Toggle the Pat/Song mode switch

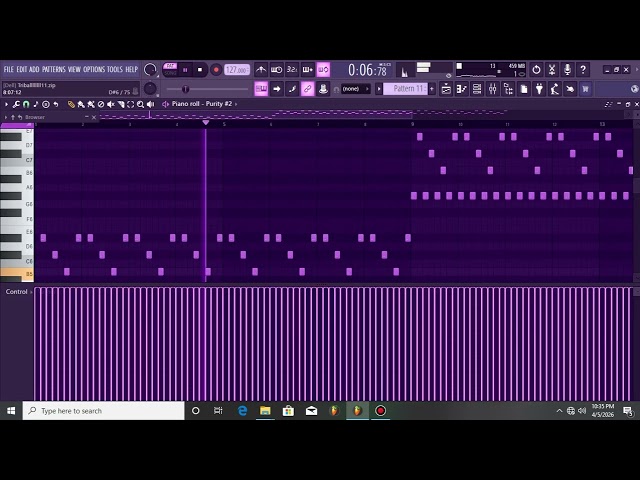[x=170, y=70]
